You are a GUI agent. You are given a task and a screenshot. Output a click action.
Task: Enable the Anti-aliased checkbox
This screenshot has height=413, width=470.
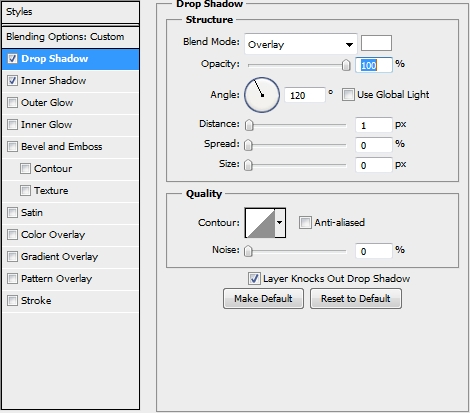(305, 222)
